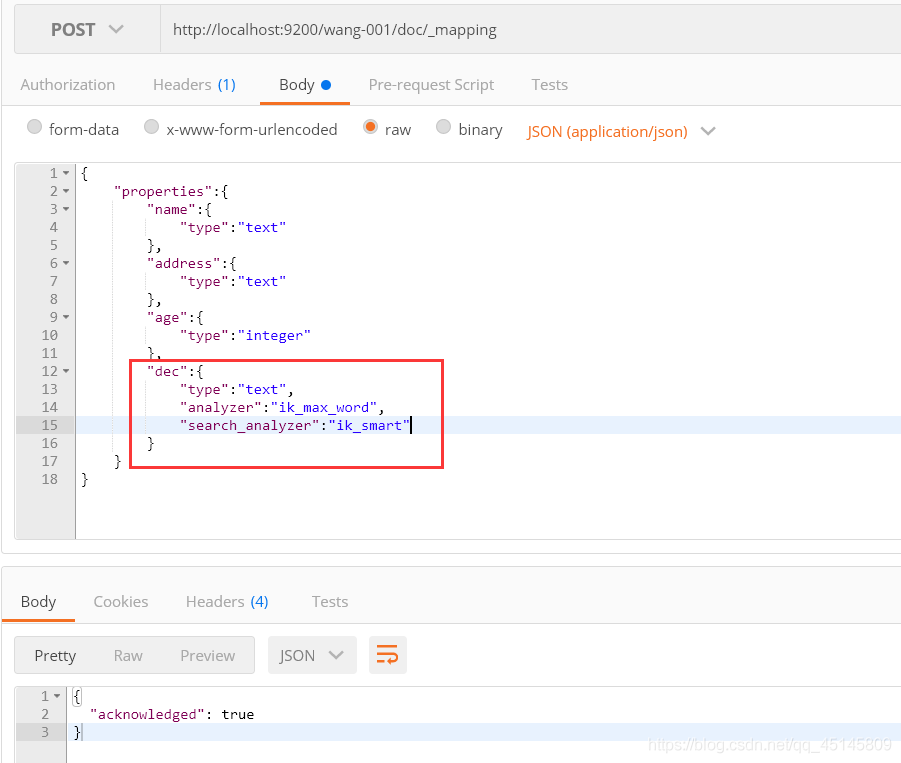Fold the "dec" block at line 12
This screenshot has height=763, width=901.
click(x=66, y=371)
